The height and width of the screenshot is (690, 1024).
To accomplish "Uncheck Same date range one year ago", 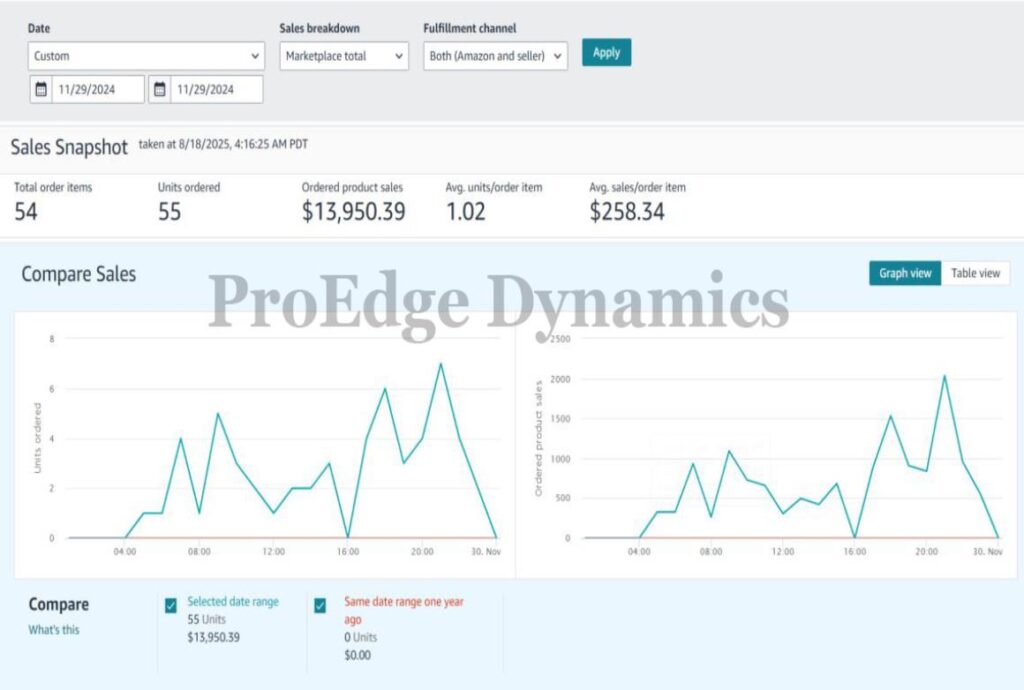I will (320, 605).
